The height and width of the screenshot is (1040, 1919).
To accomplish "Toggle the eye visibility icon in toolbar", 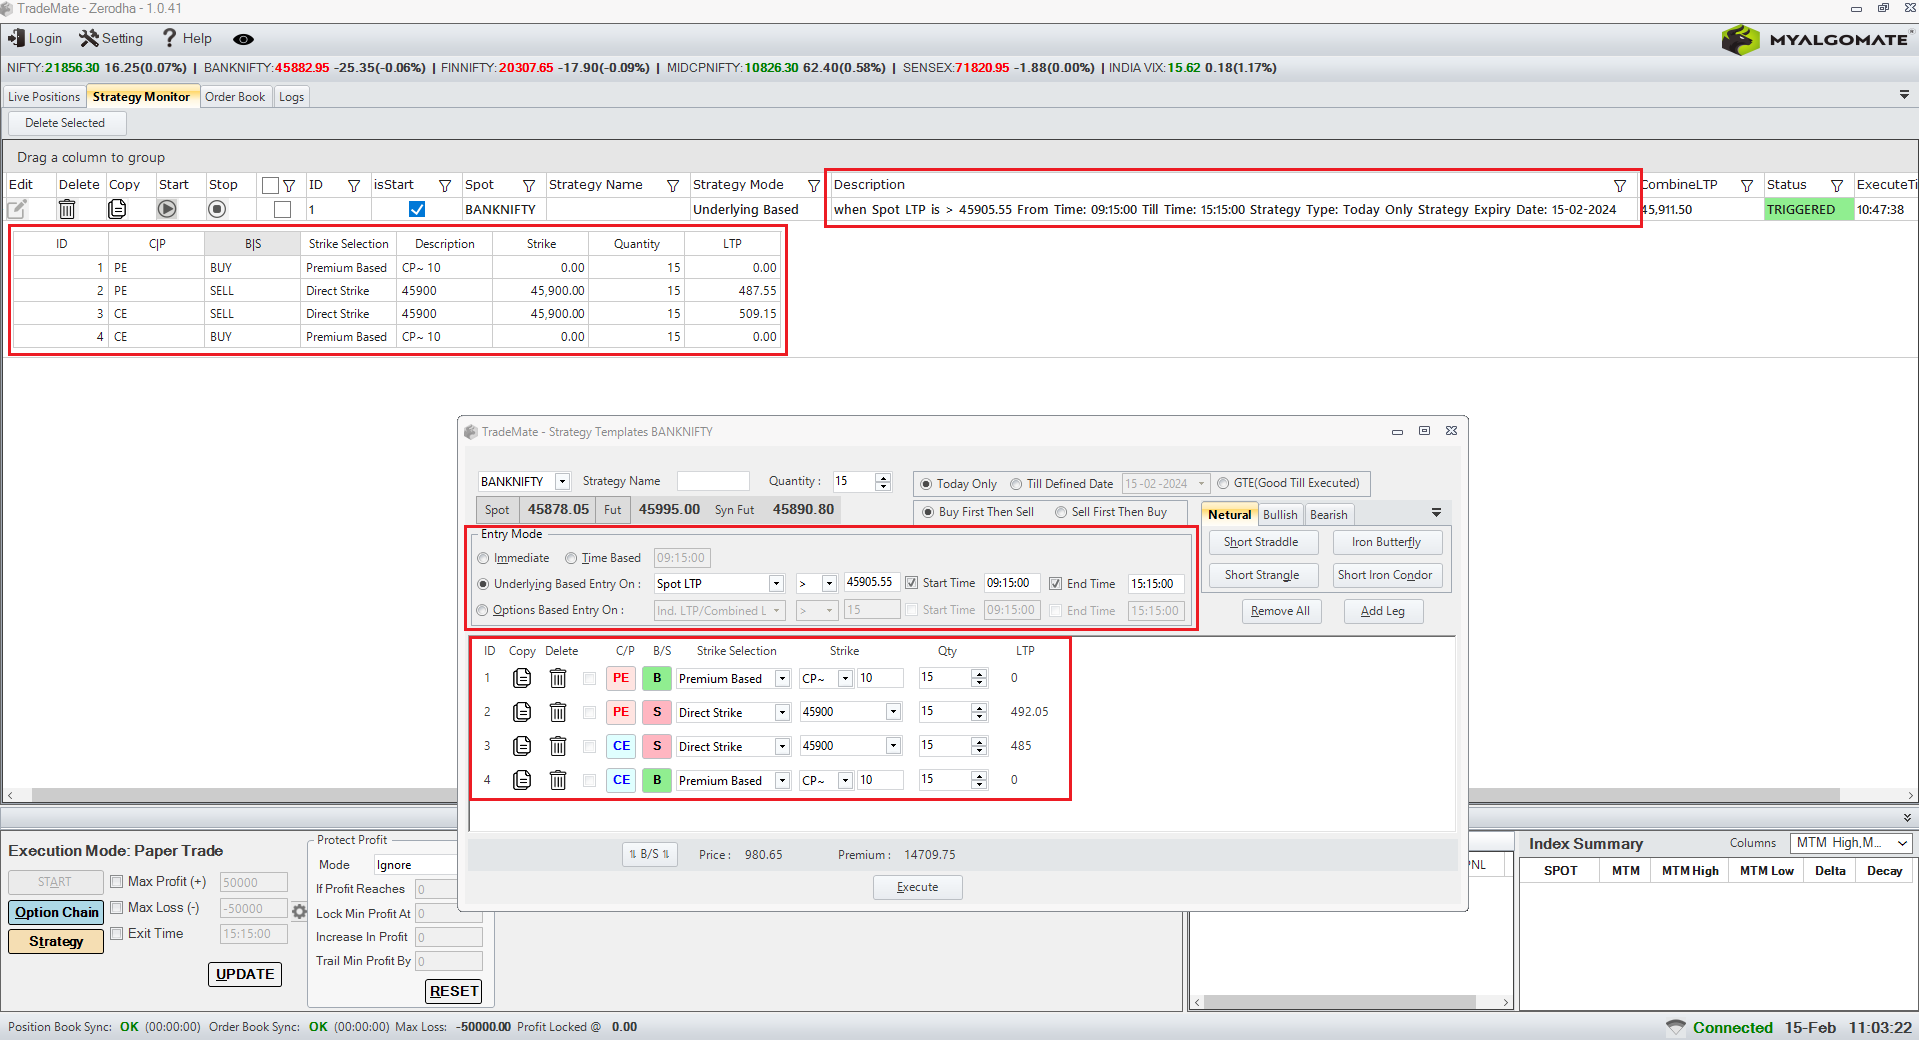I will 243,39.
